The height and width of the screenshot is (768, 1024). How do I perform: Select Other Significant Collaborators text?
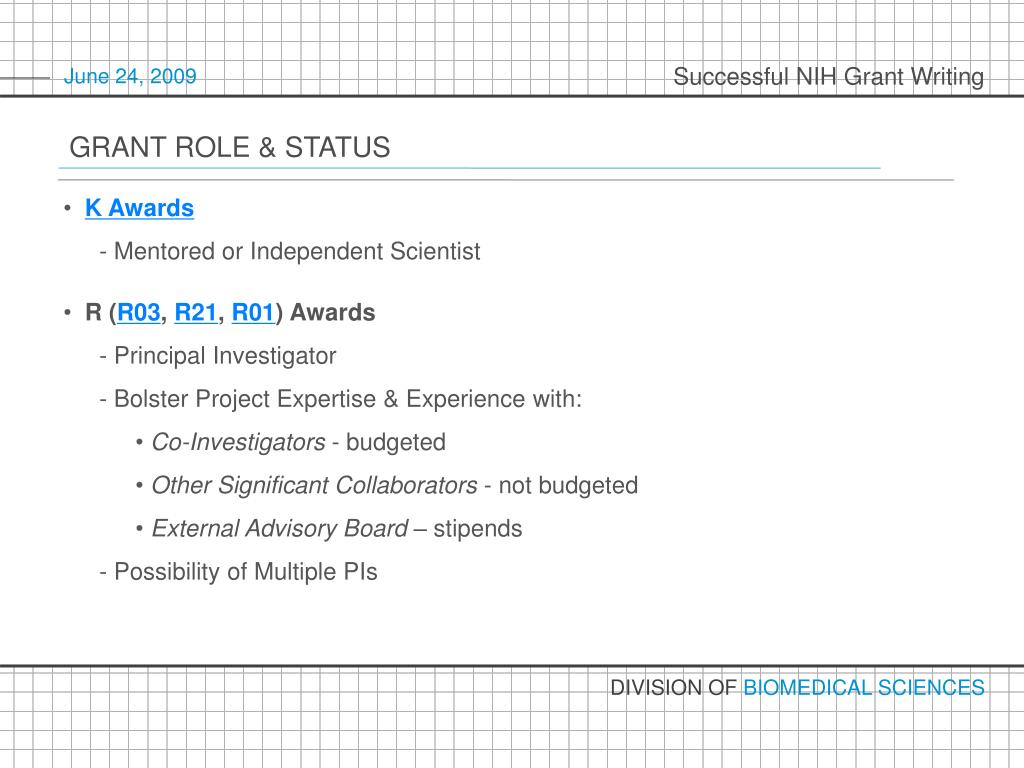tap(314, 485)
